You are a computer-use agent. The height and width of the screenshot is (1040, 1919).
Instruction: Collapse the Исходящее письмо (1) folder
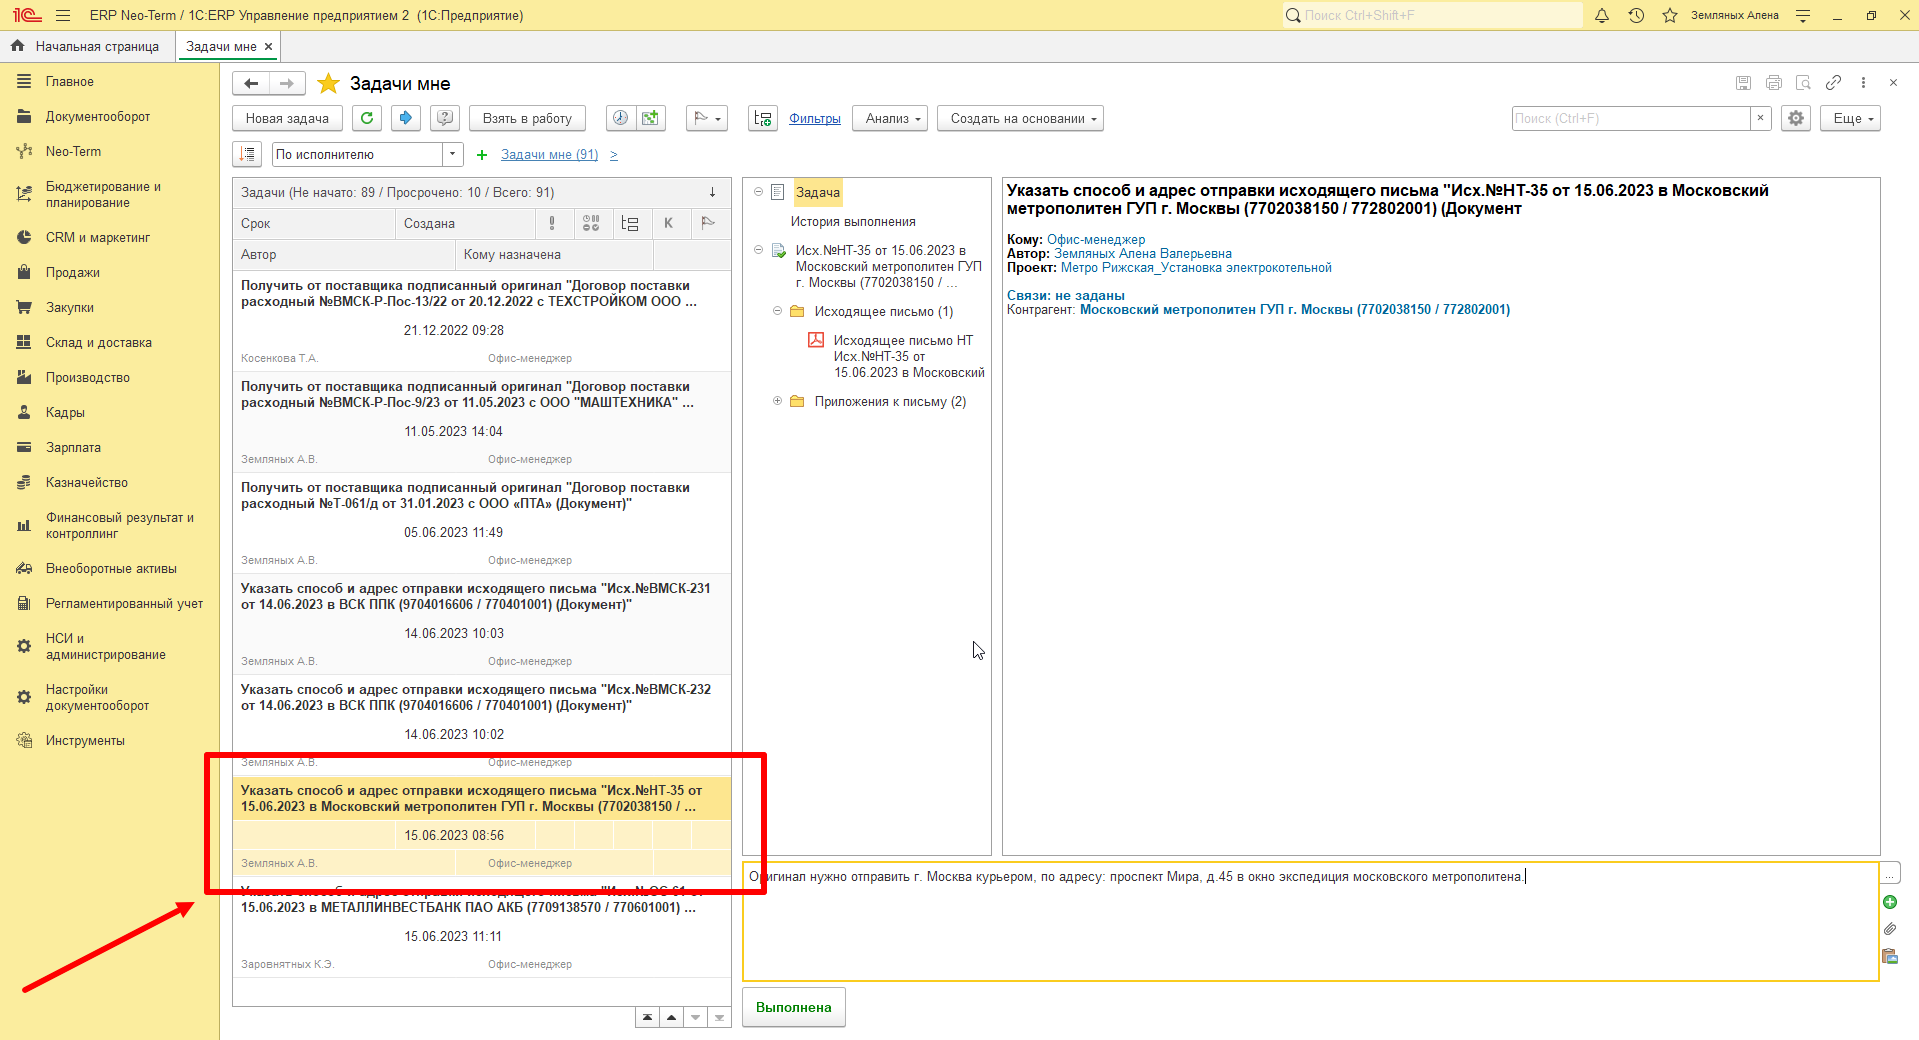[777, 311]
